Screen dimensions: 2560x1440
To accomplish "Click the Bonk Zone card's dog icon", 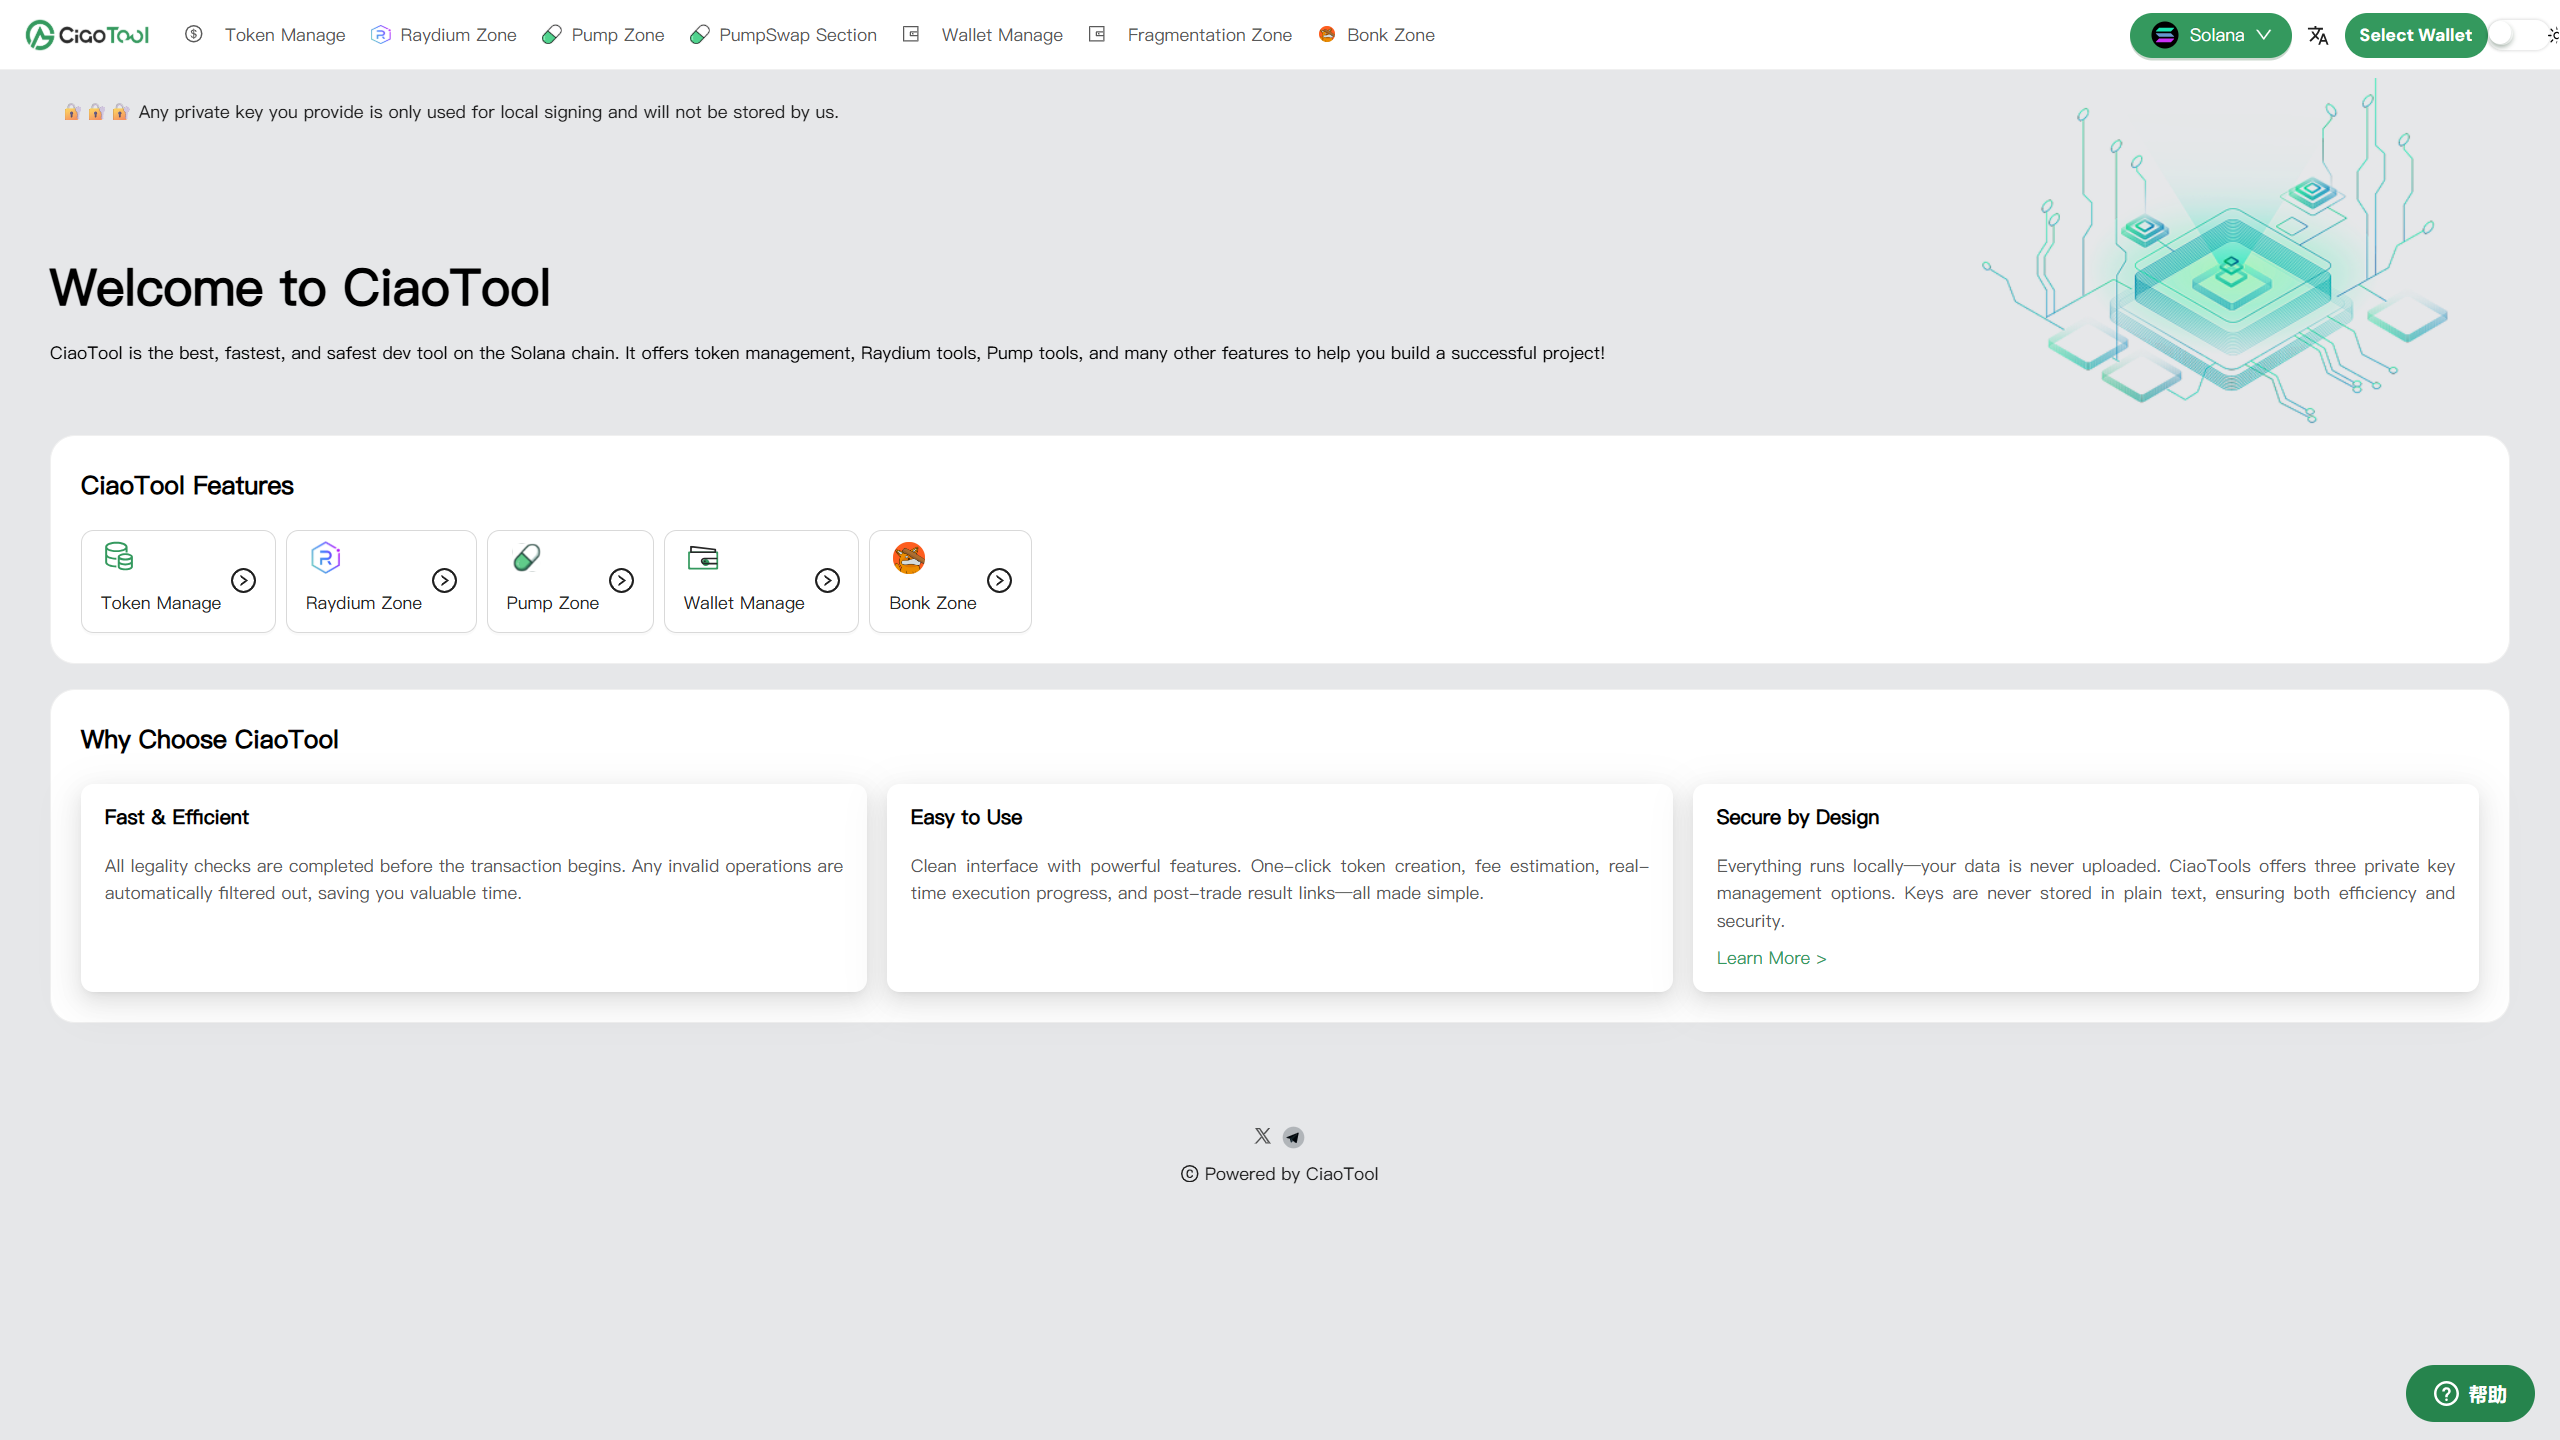I will 909,557.
